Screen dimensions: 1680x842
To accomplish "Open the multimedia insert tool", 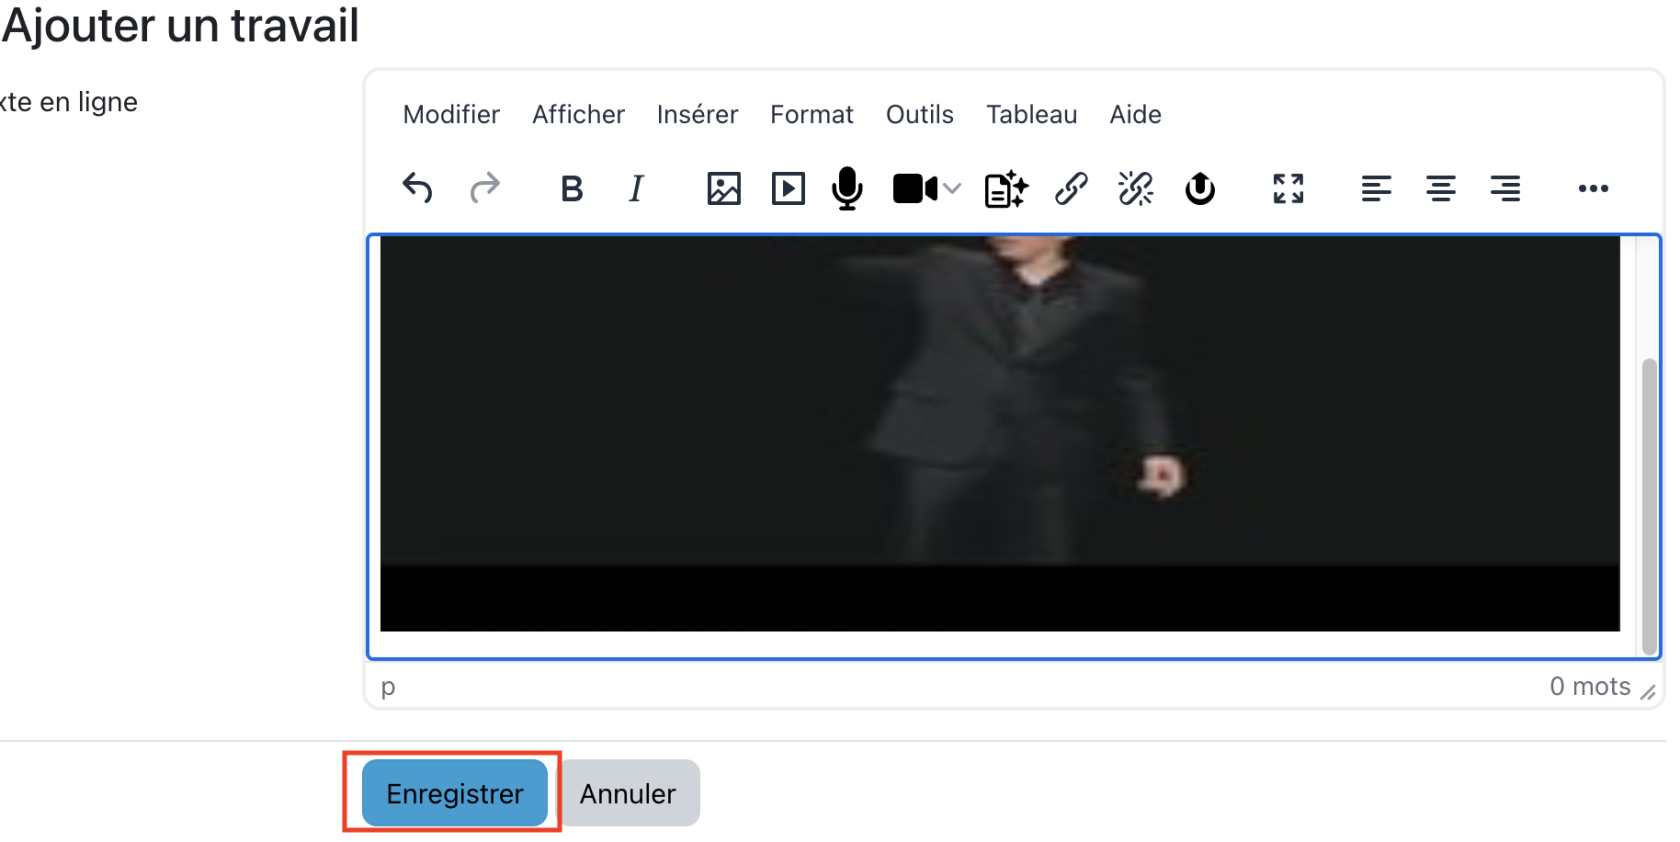I will (788, 188).
